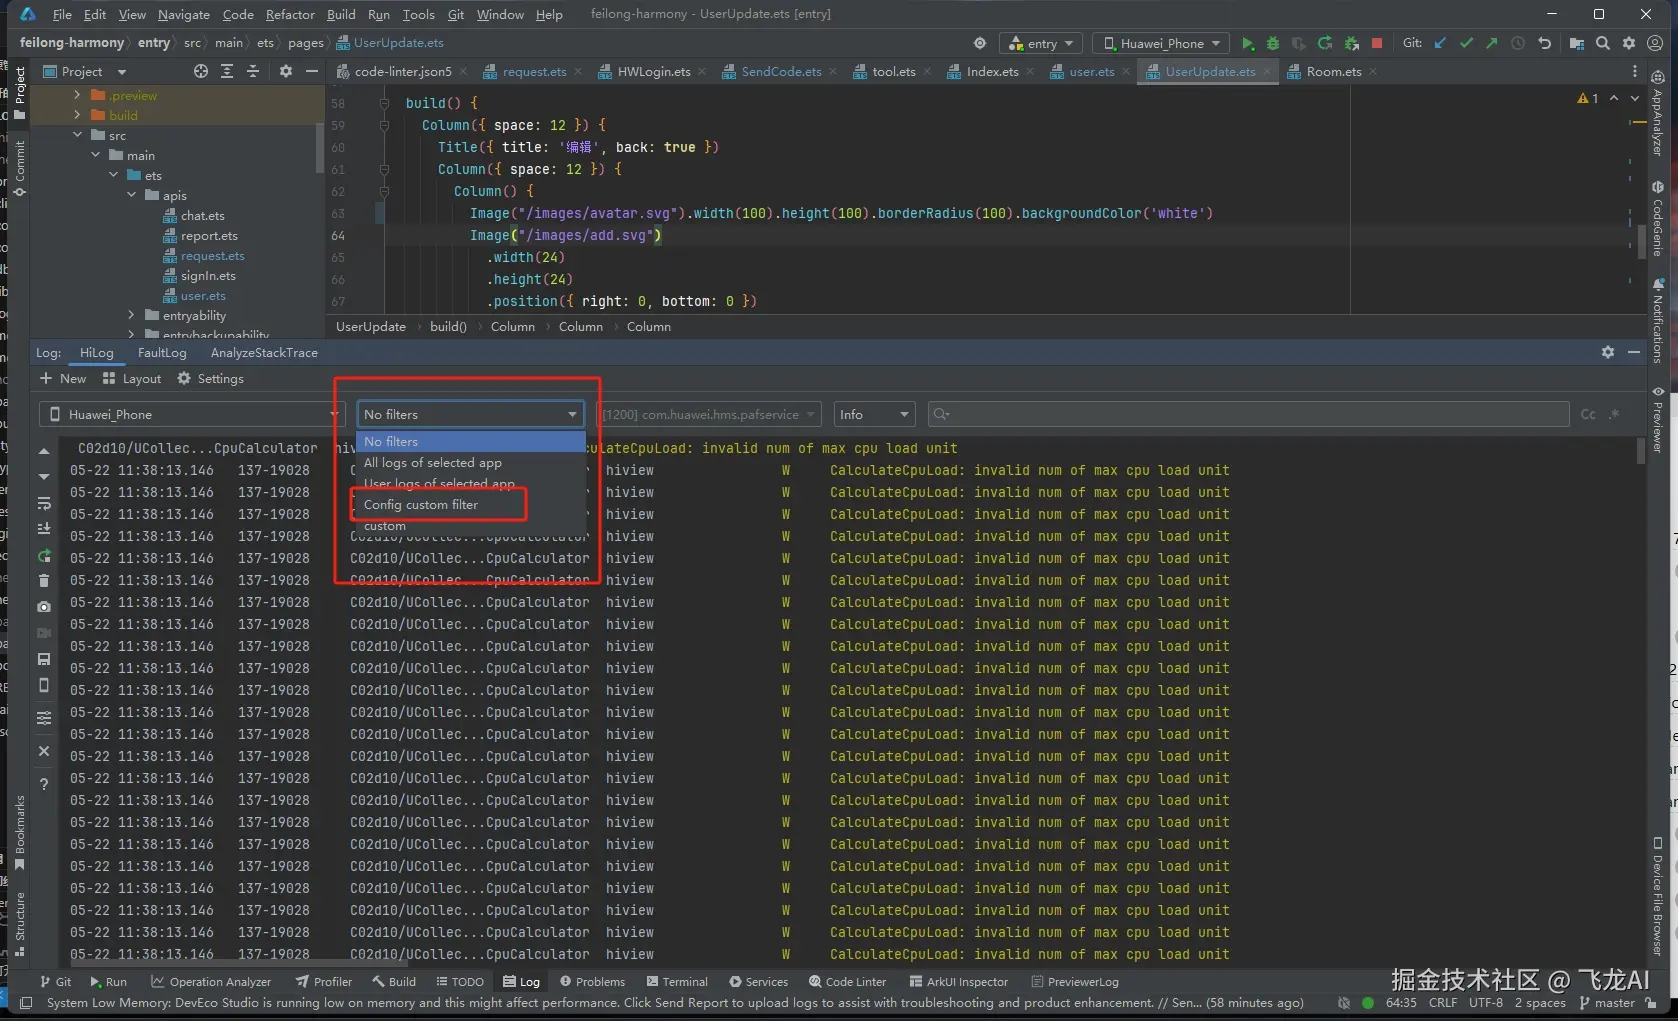1678x1021 pixels.
Task: Open the search everywhere magnifier
Action: [1603, 43]
